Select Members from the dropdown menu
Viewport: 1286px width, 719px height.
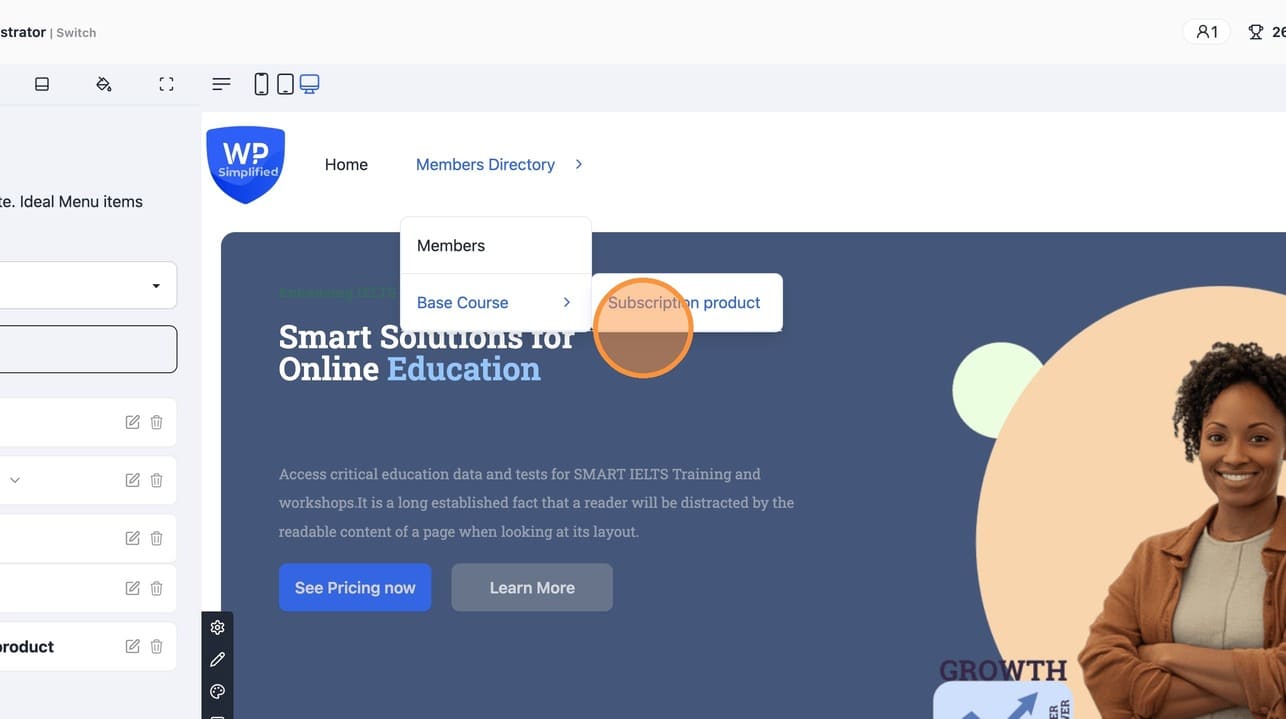(x=496, y=246)
